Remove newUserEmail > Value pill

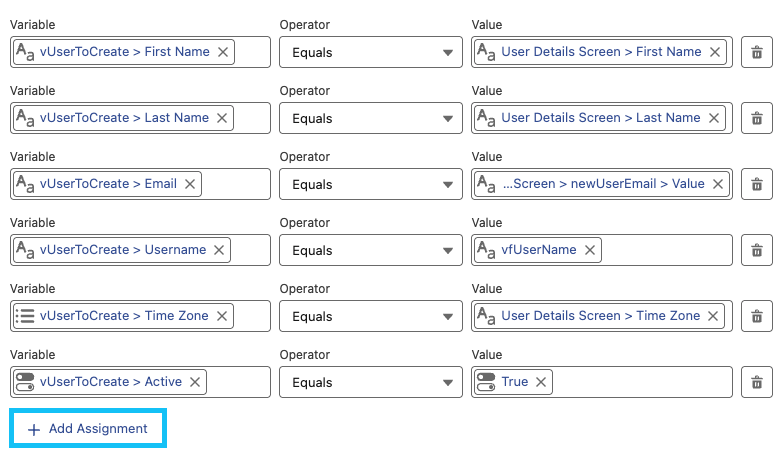coord(717,184)
